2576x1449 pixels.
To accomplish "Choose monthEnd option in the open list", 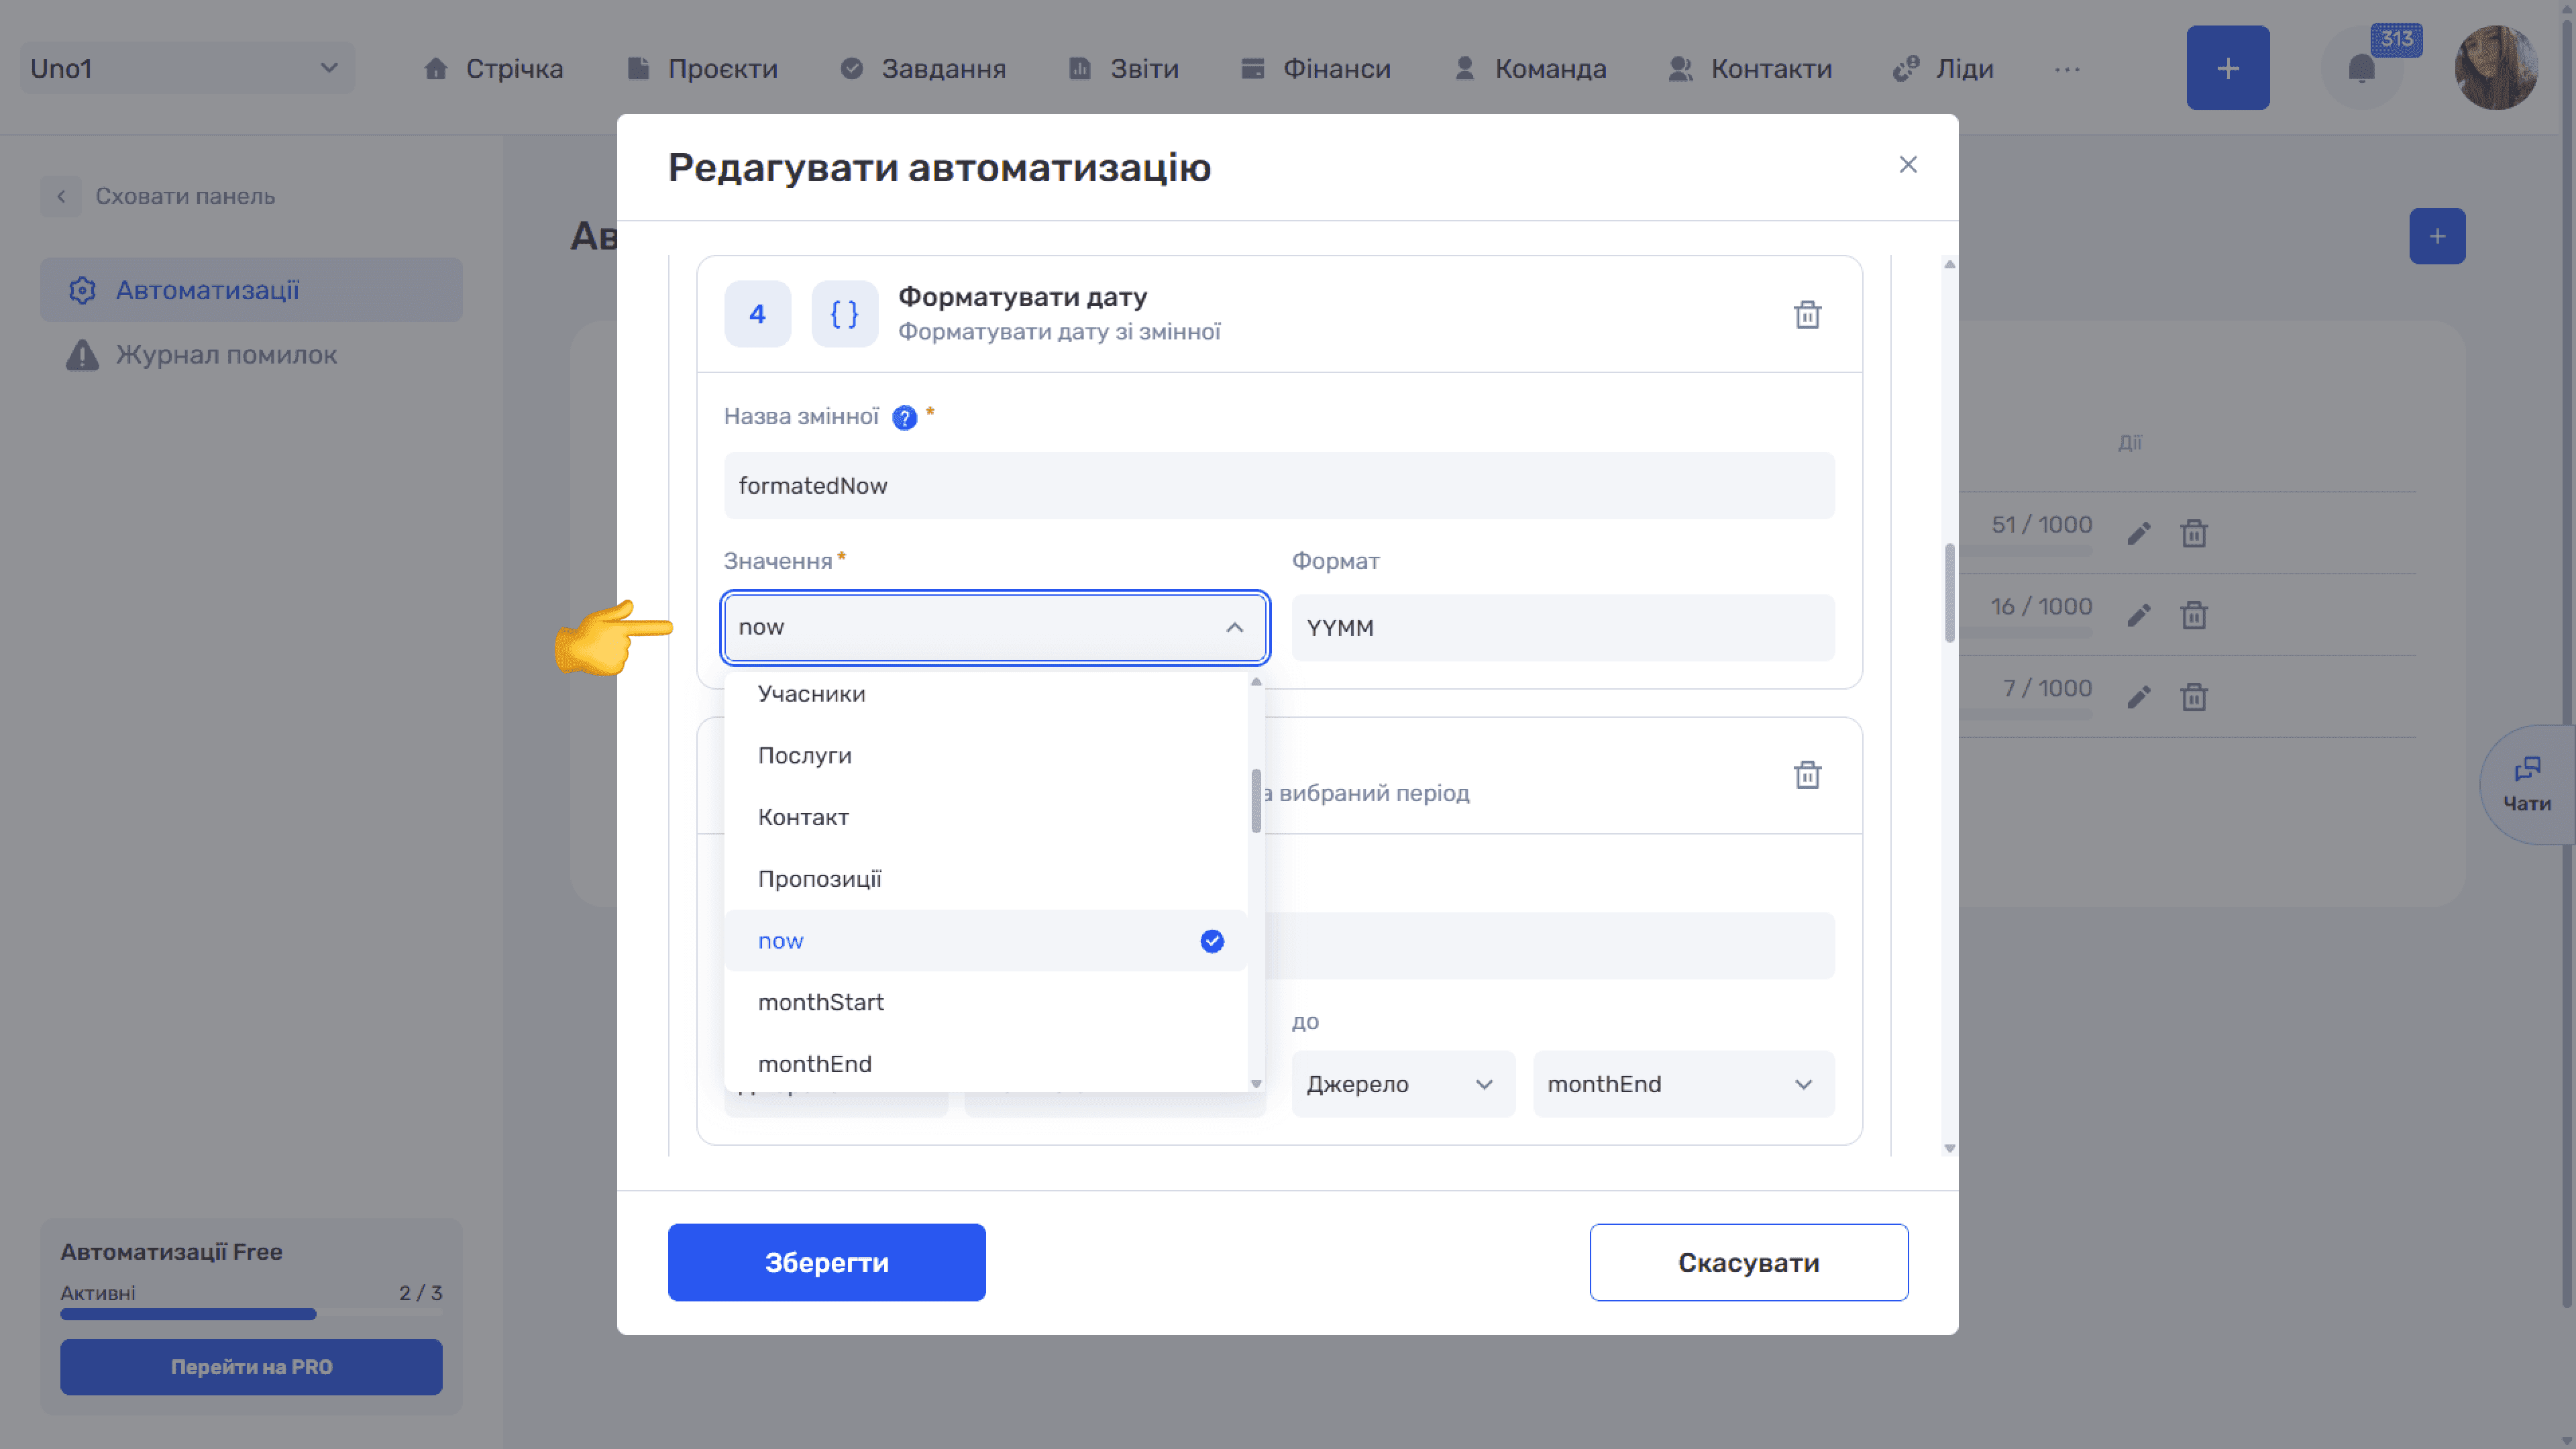I will (985, 1063).
